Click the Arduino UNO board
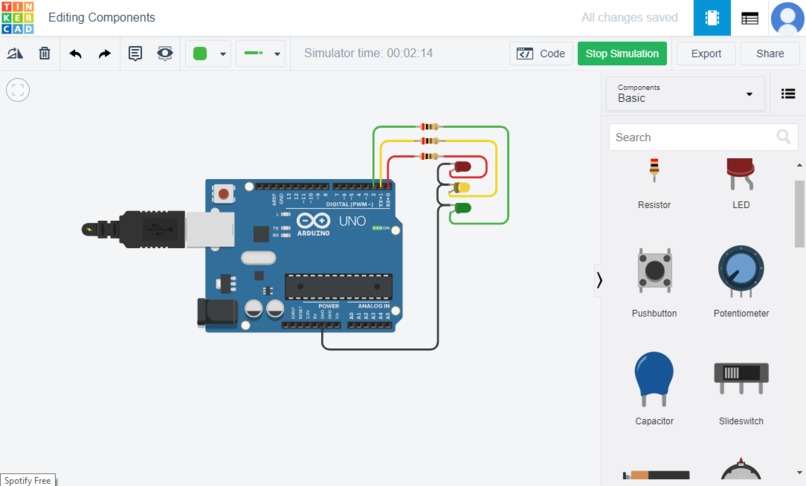Viewport: 806px width, 486px height. click(x=303, y=256)
